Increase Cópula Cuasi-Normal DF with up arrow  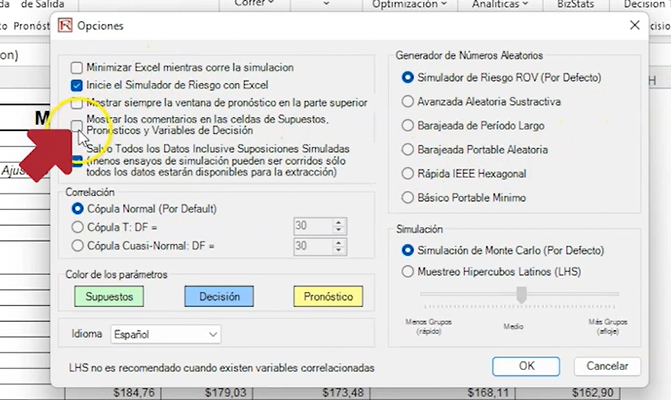338,243
